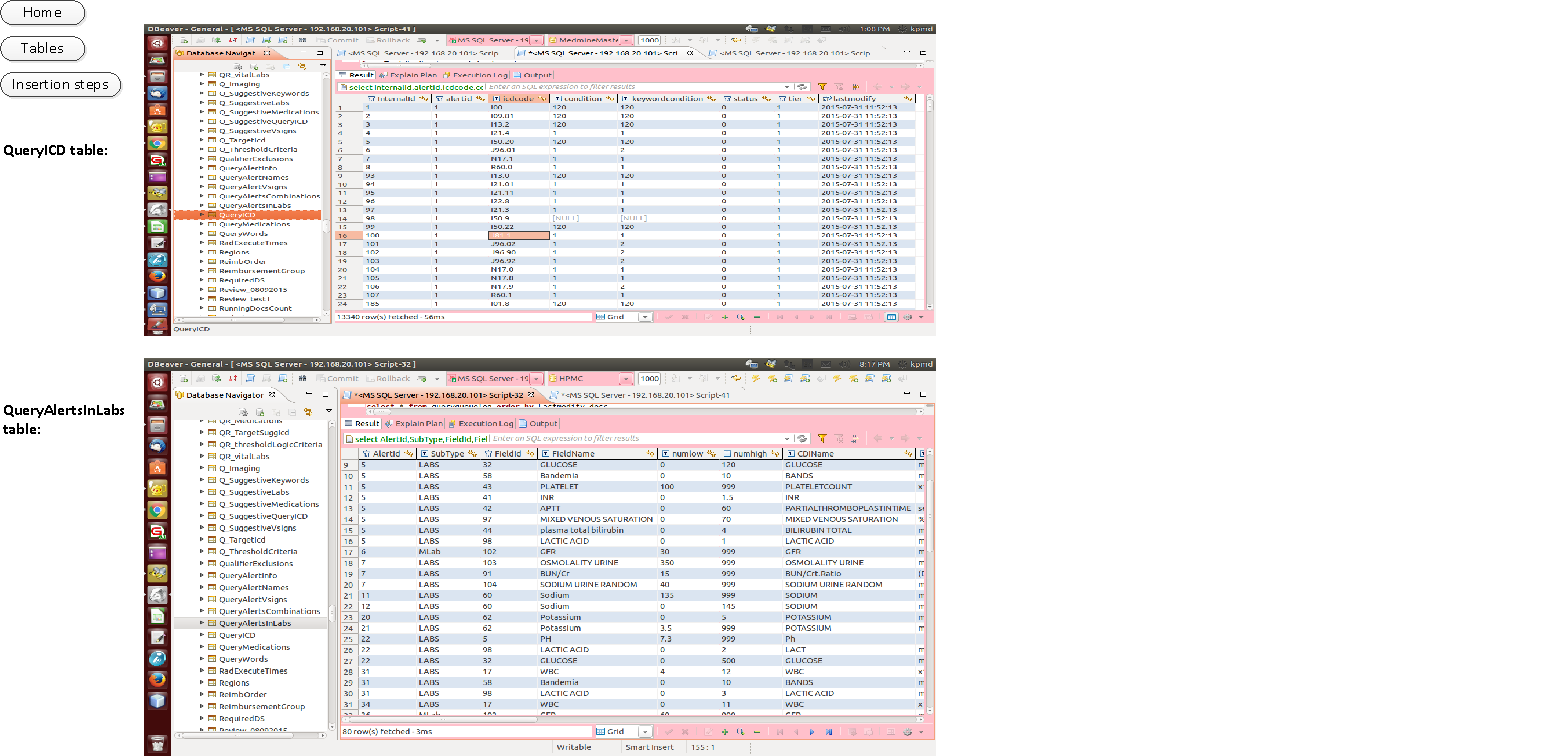
Task: Toggle the filter on the SubType column header
Action: pos(471,452)
